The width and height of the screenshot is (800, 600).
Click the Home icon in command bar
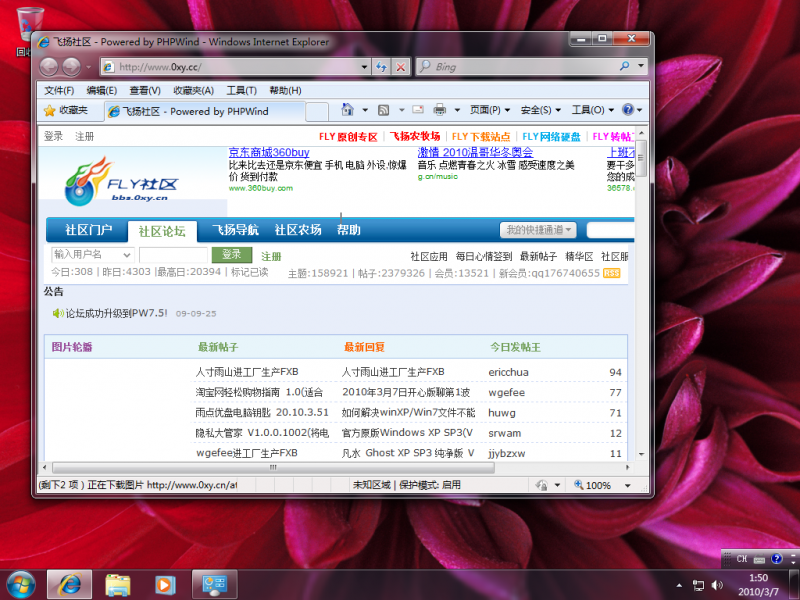coord(347,110)
